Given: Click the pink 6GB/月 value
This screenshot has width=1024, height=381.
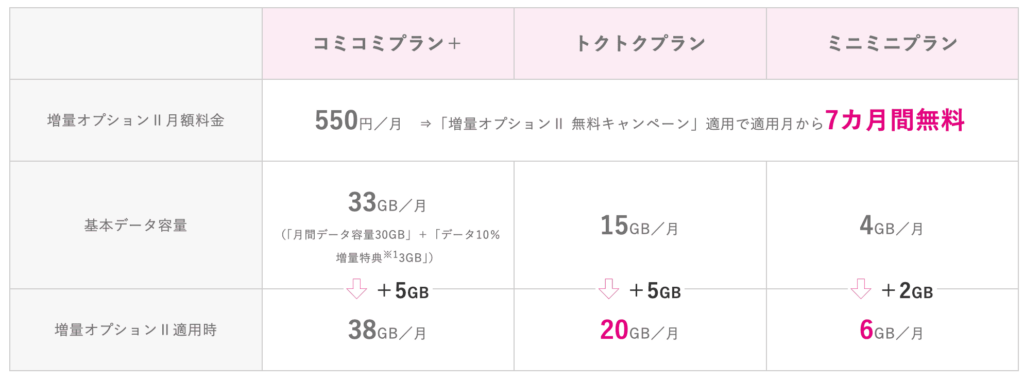Looking at the screenshot, I should point(891,331).
